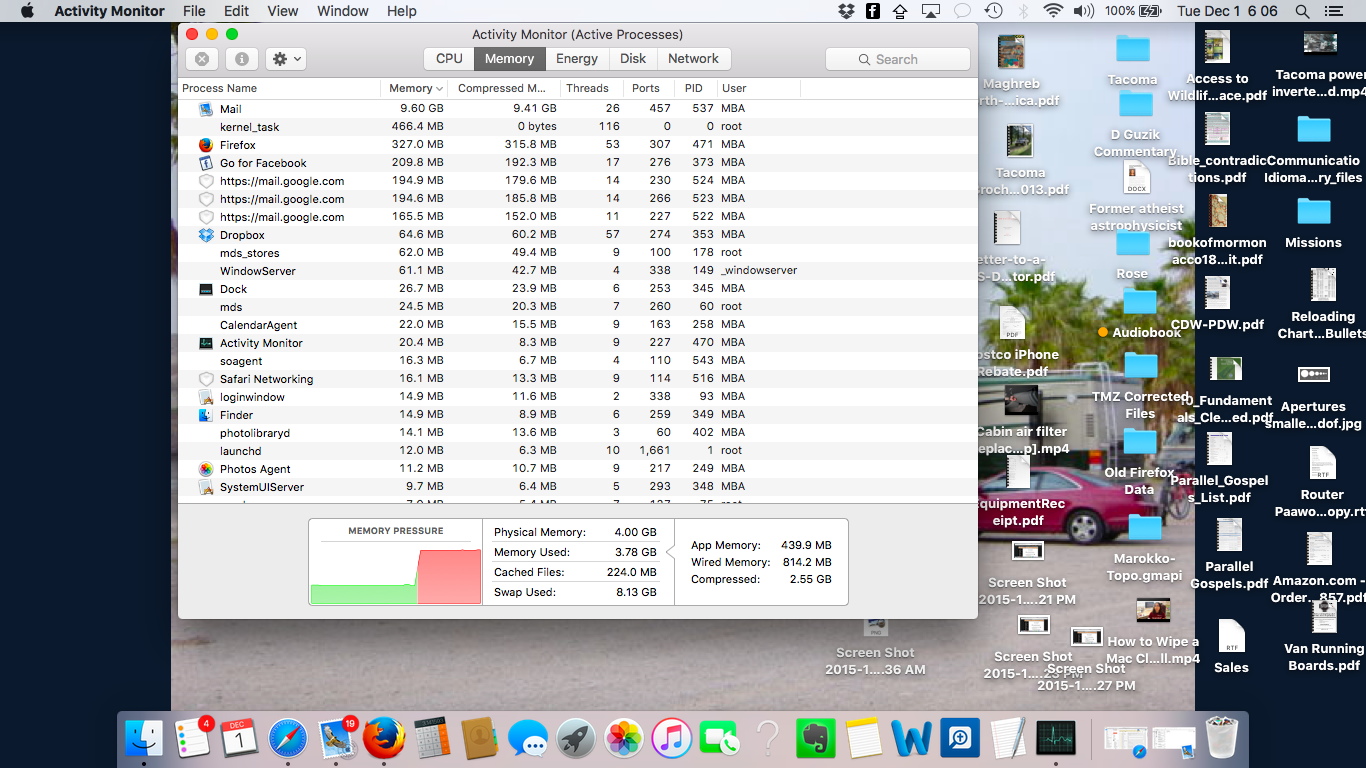1366x768 pixels.
Task: Select the Memory tab
Action: [x=509, y=59]
